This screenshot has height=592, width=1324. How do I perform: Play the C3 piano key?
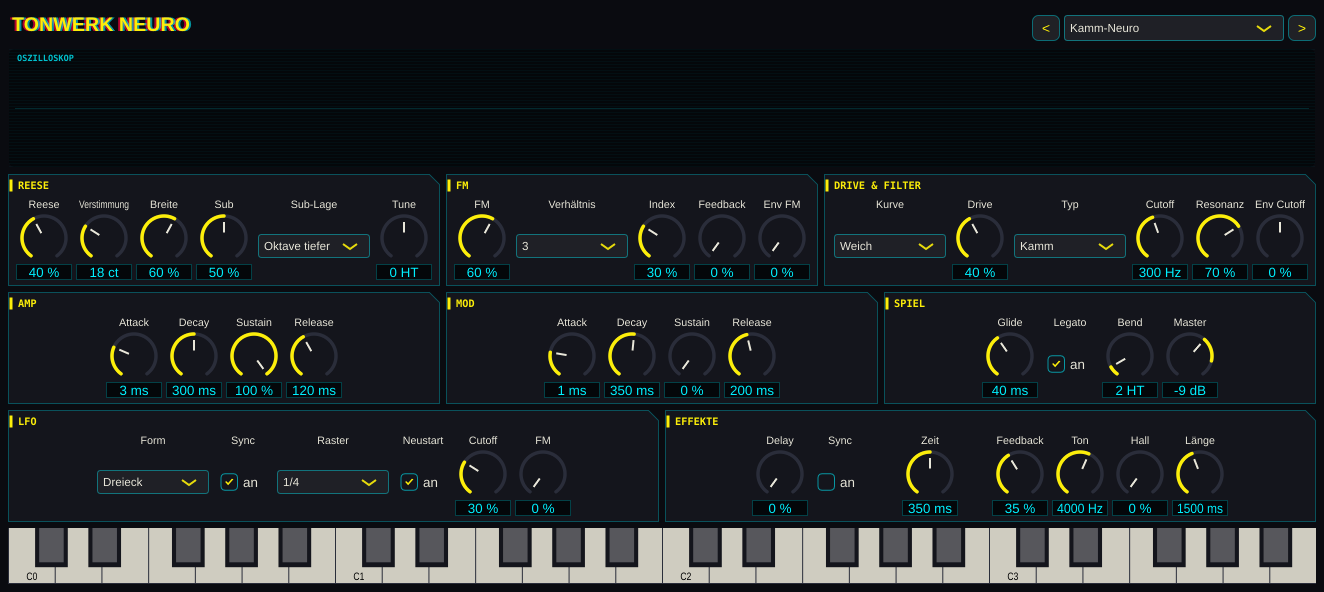(x=1013, y=574)
